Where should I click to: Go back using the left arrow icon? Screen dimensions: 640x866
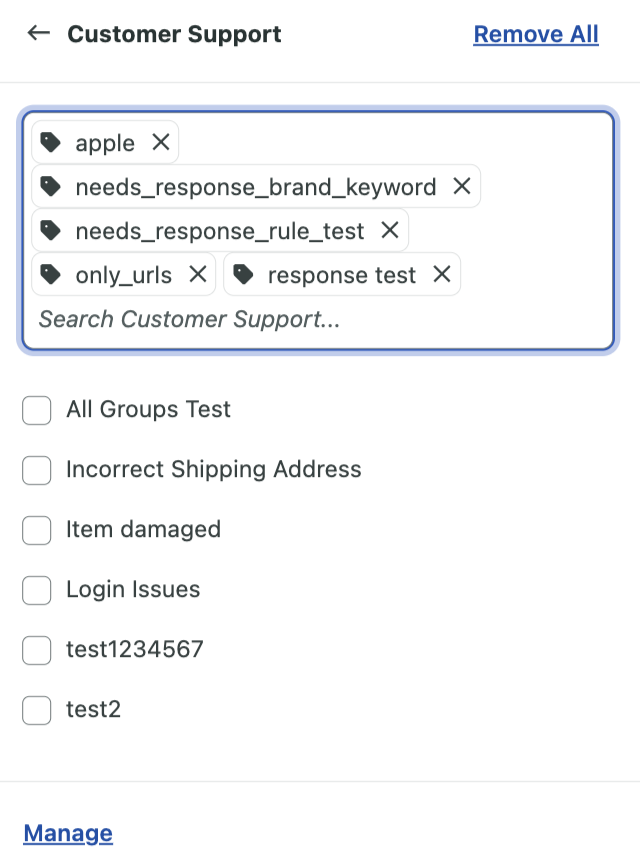[x=39, y=33]
